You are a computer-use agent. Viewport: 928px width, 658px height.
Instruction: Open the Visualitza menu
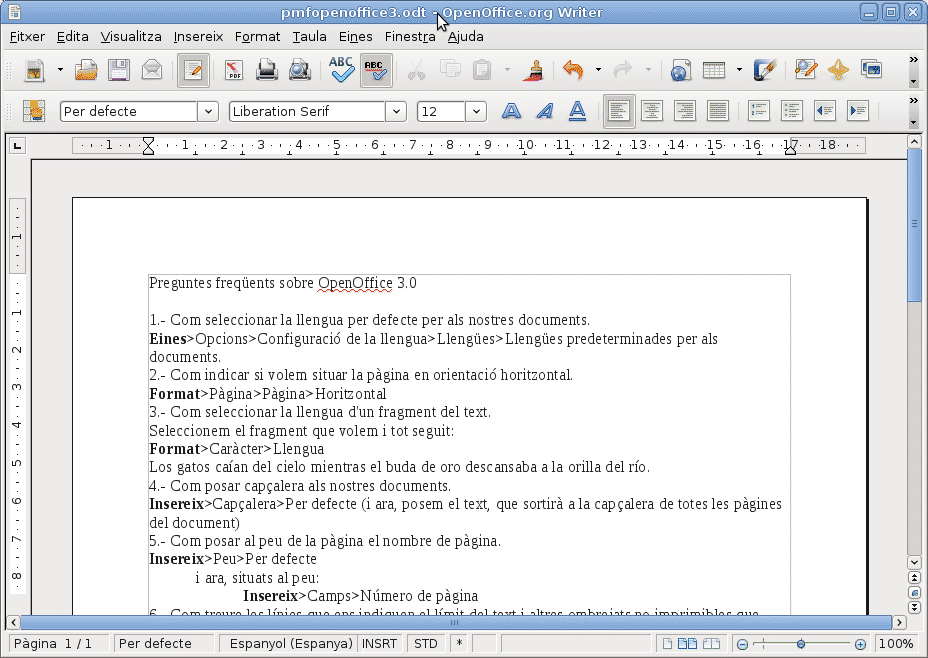(x=131, y=37)
